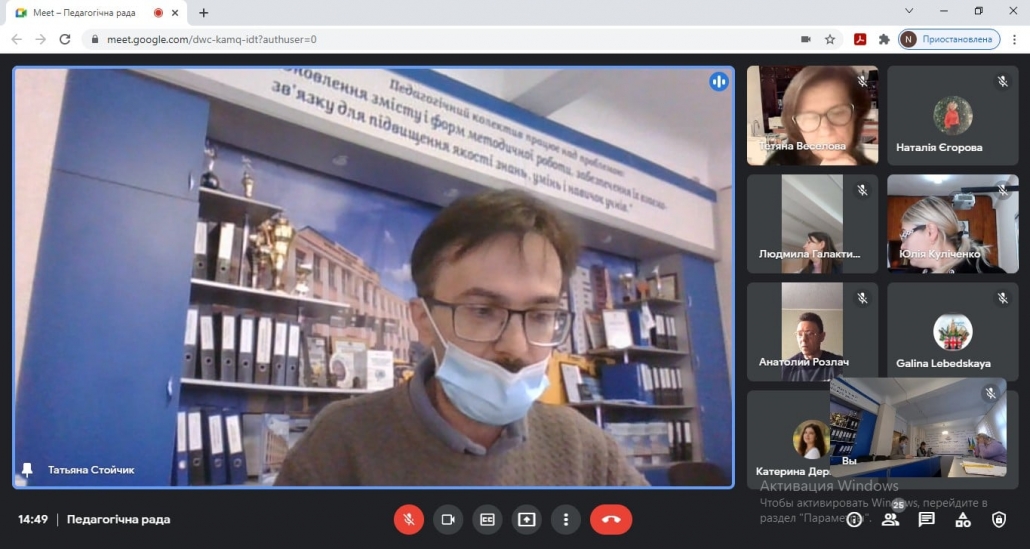The width and height of the screenshot is (1030, 549).
Task: Open the three-dot more options menu
Action: (x=566, y=519)
